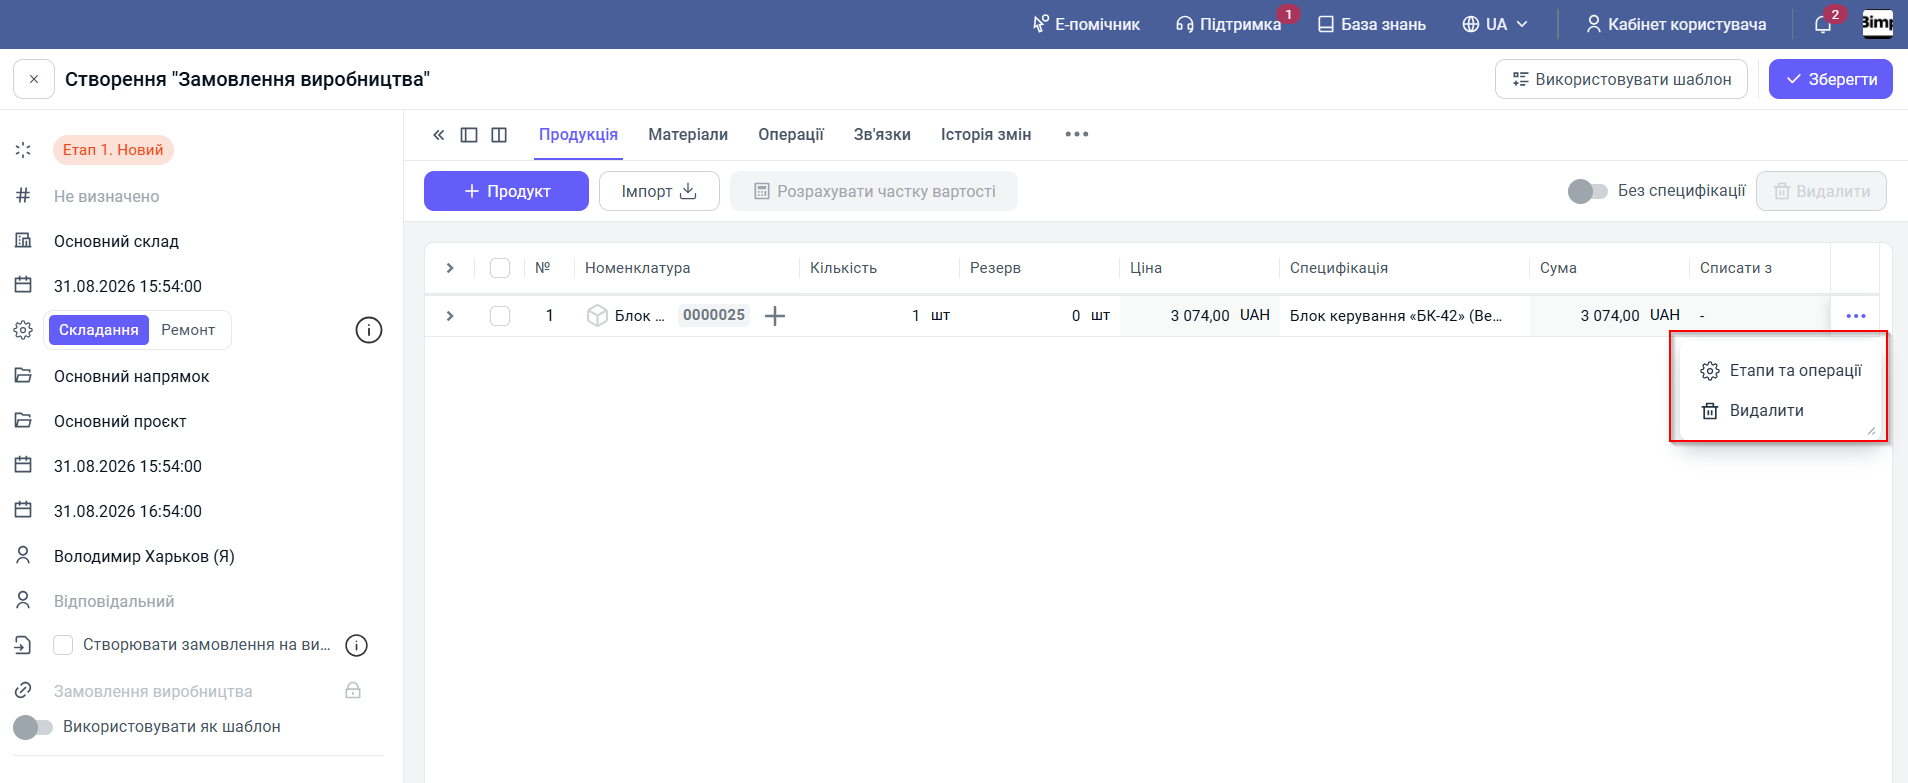Select the row 1 checkbox

[500, 316]
